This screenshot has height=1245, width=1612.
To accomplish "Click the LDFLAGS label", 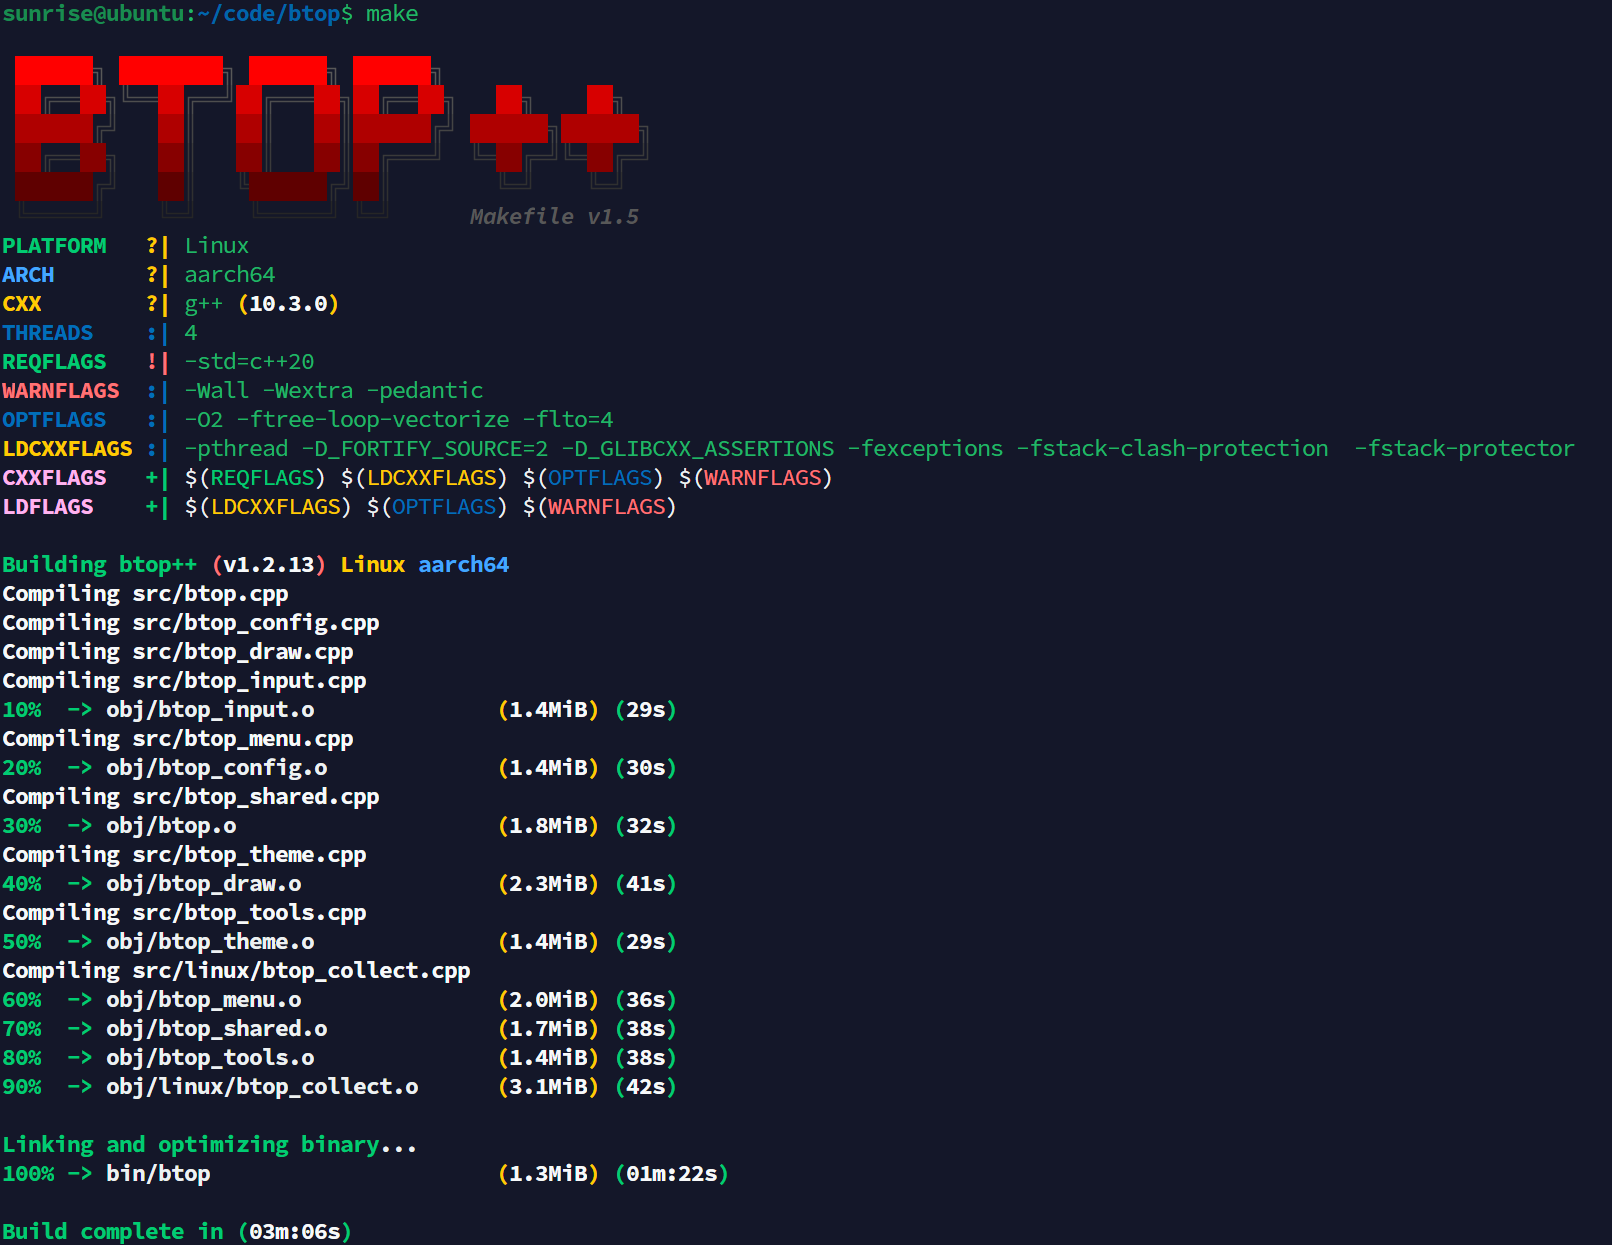I will (47, 507).
